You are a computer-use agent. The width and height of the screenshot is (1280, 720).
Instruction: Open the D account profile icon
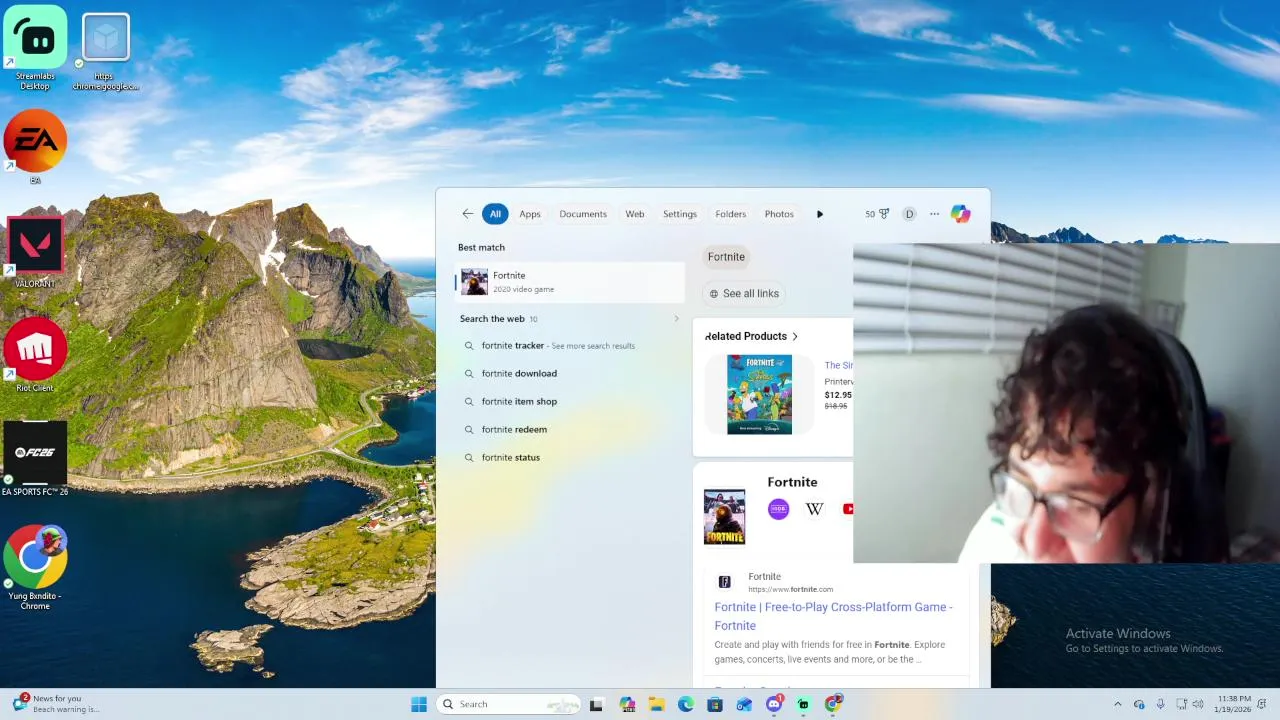pos(909,214)
